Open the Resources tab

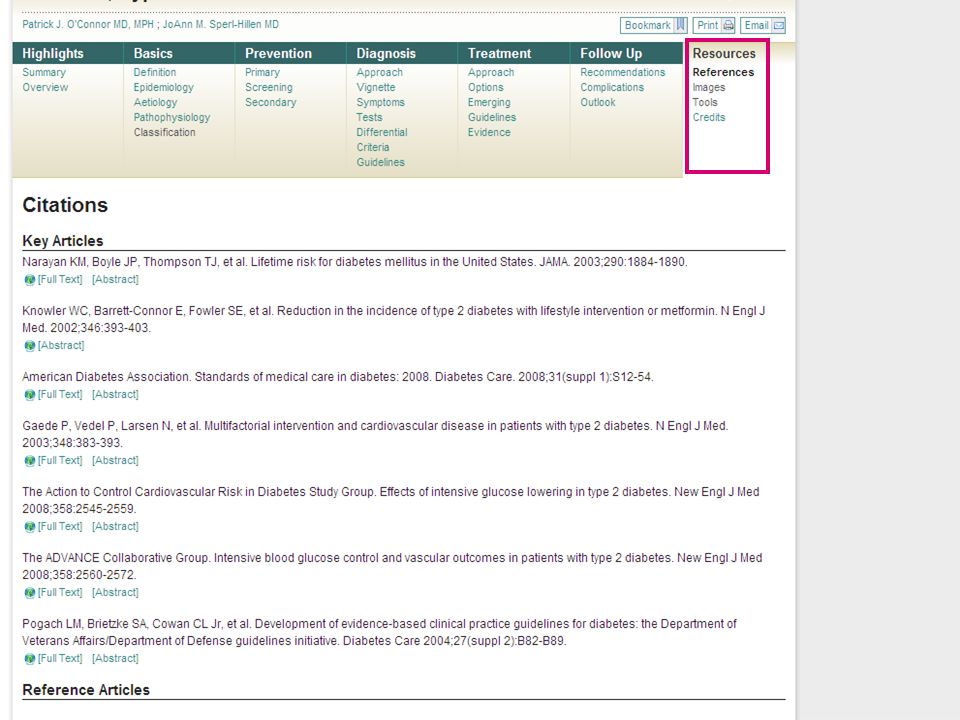[724, 53]
